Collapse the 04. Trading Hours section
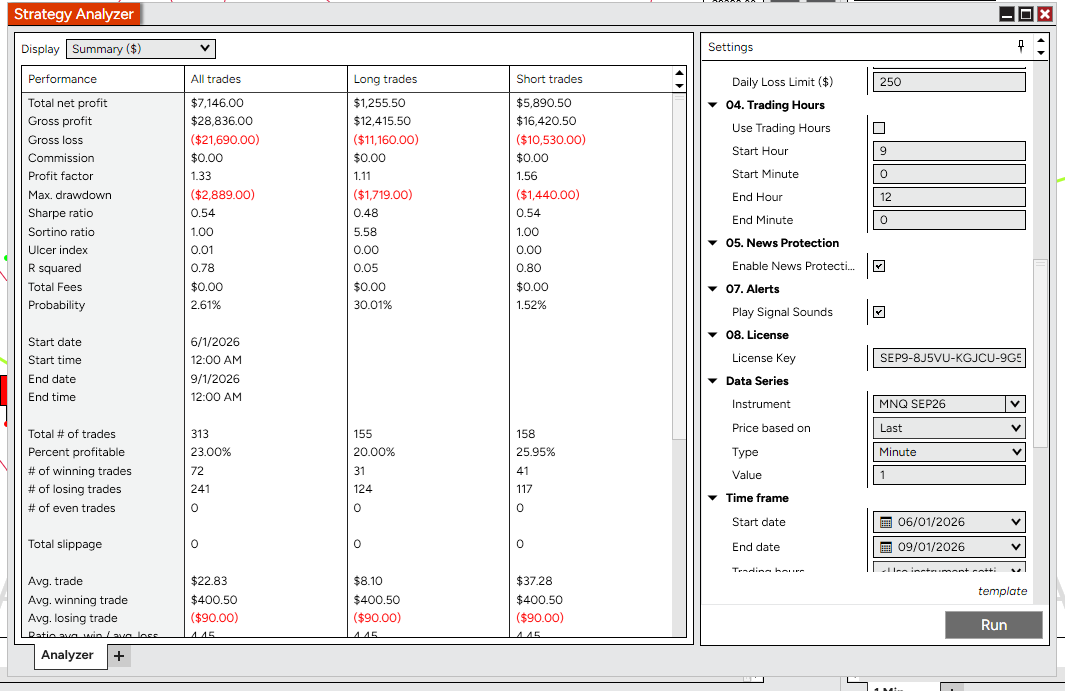This screenshot has width=1065, height=691. coord(712,105)
